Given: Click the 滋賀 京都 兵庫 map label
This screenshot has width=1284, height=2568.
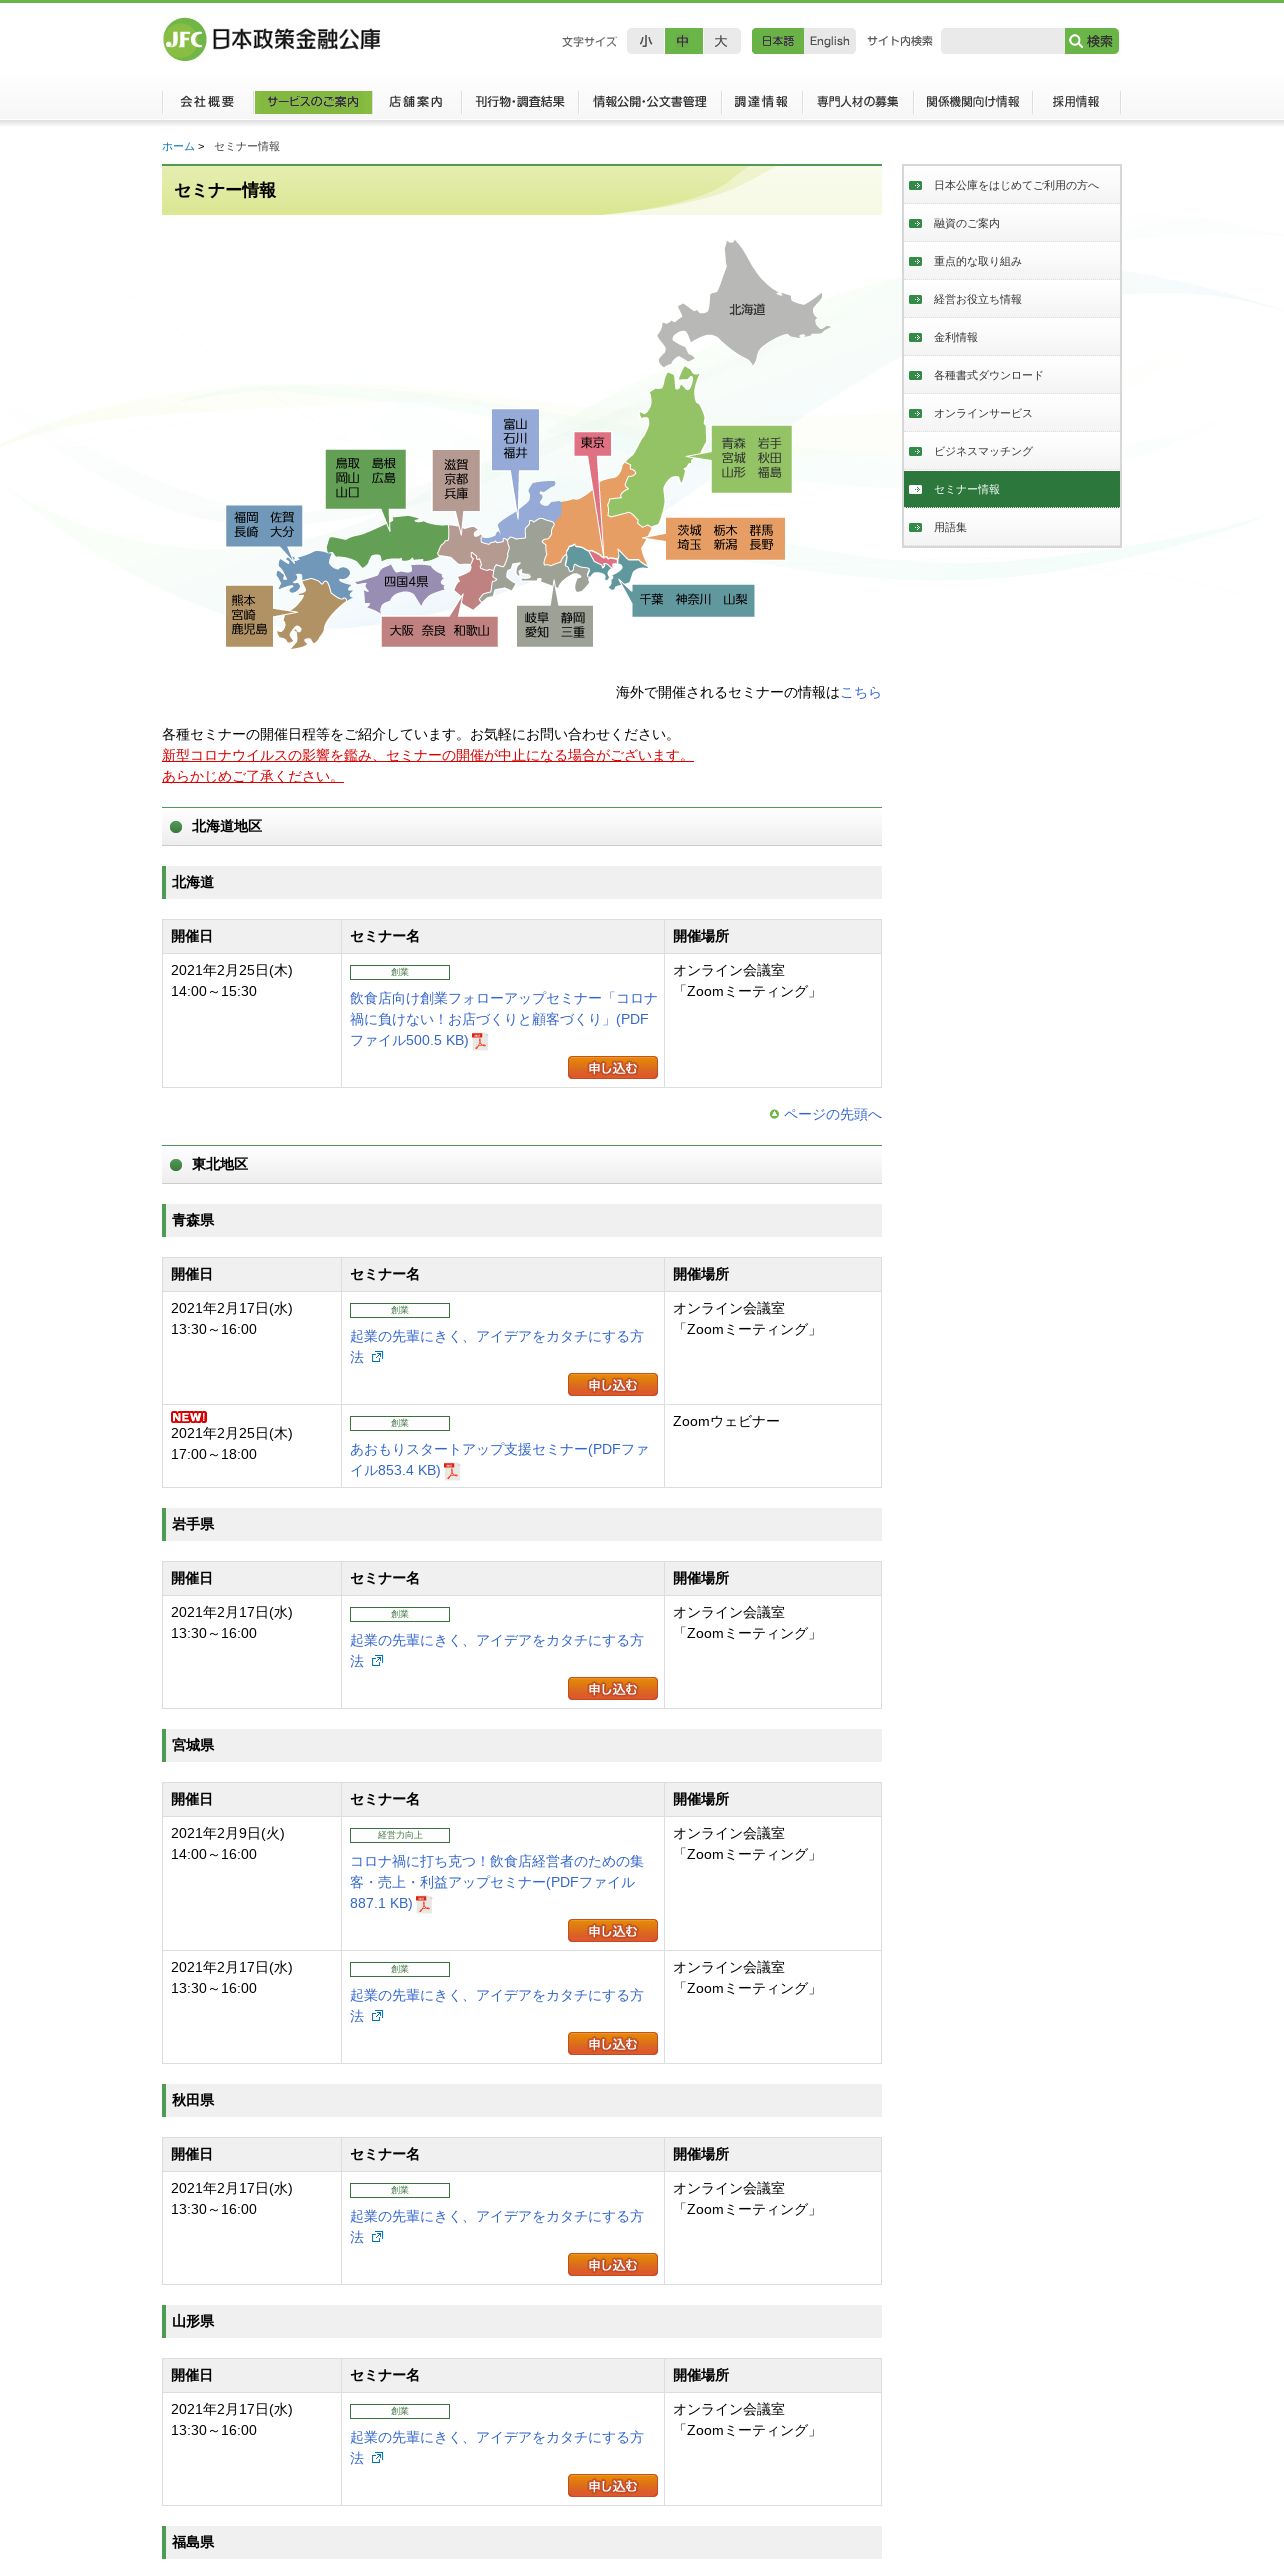Looking at the screenshot, I should coord(456,479).
